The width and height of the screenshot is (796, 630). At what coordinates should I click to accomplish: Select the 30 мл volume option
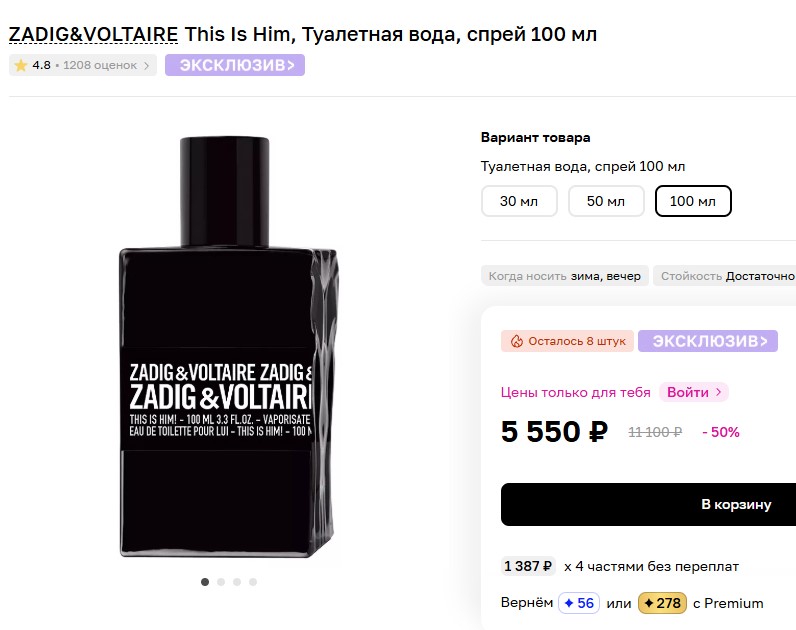[x=519, y=201]
